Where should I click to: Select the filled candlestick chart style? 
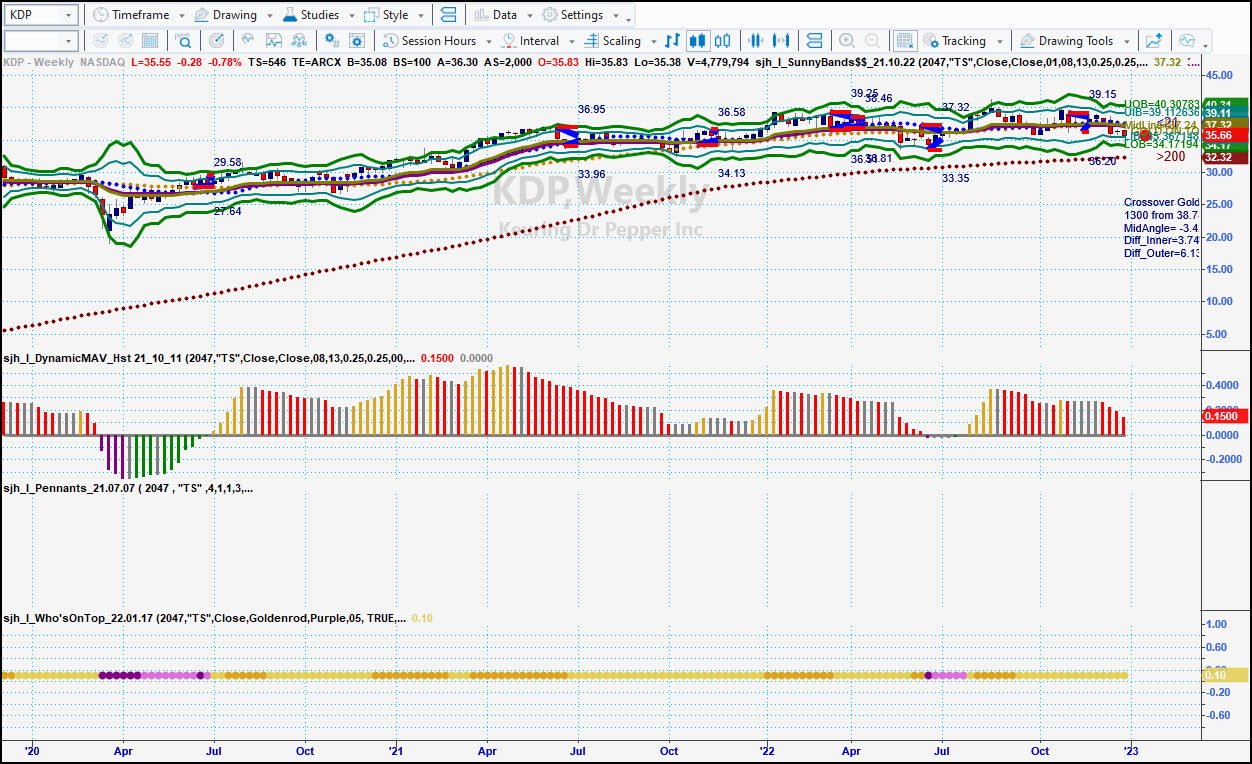point(698,41)
